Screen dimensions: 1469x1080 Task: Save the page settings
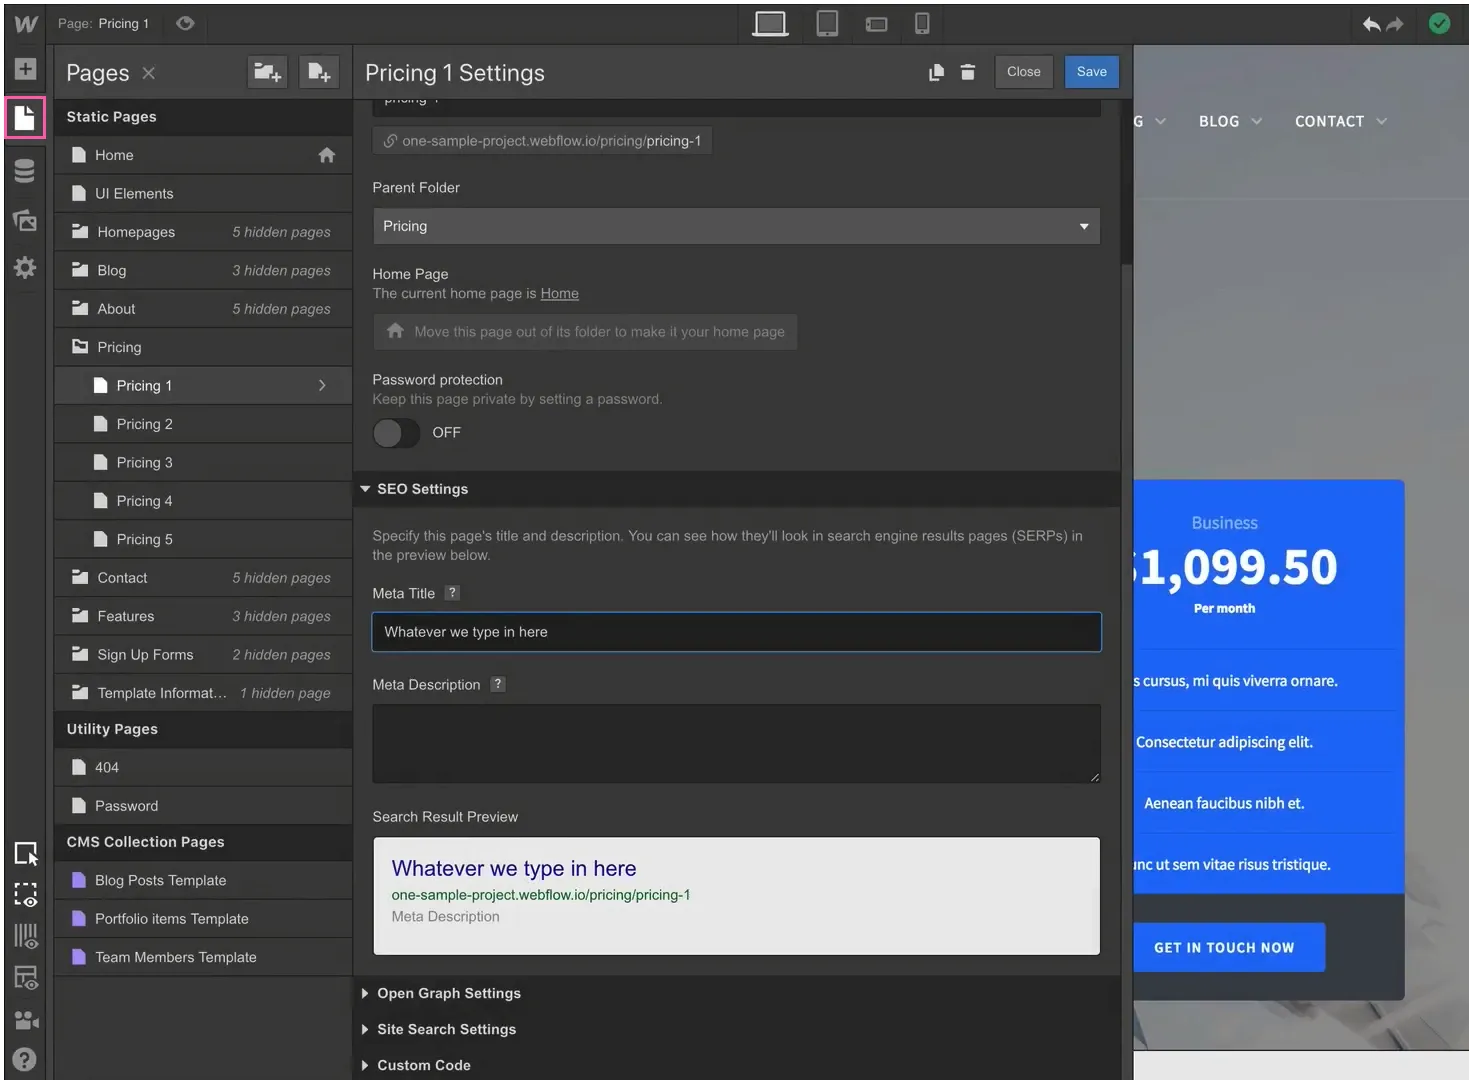(x=1091, y=72)
